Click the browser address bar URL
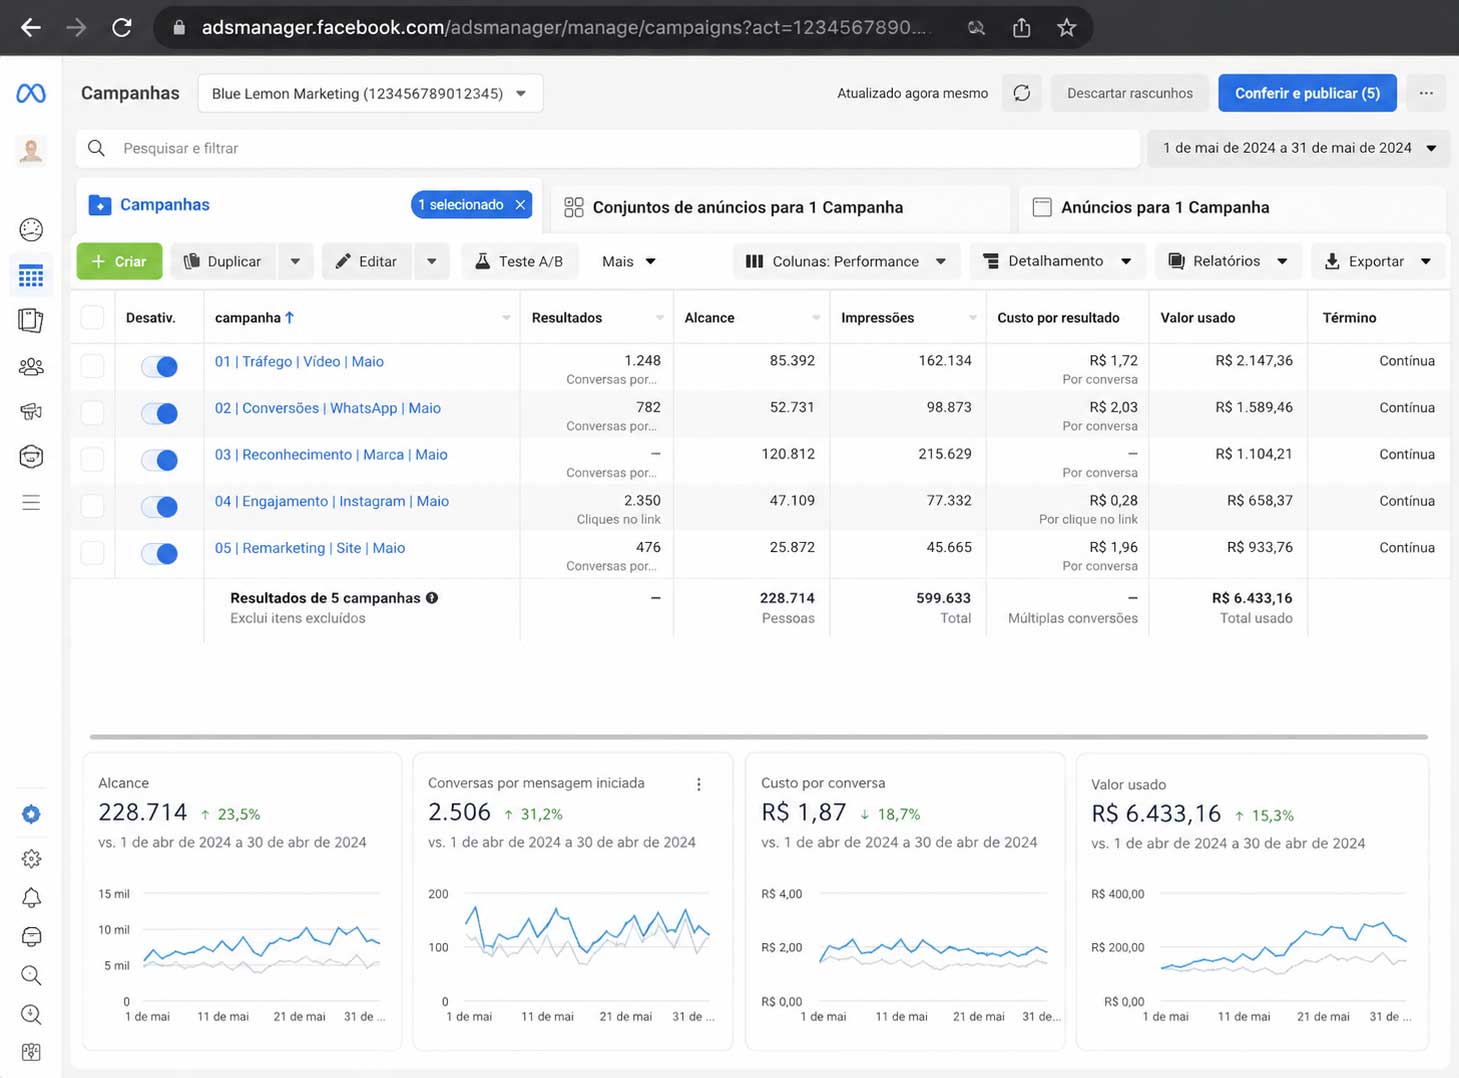1459x1078 pixels. pyautogui.click(x=565, y=27)
